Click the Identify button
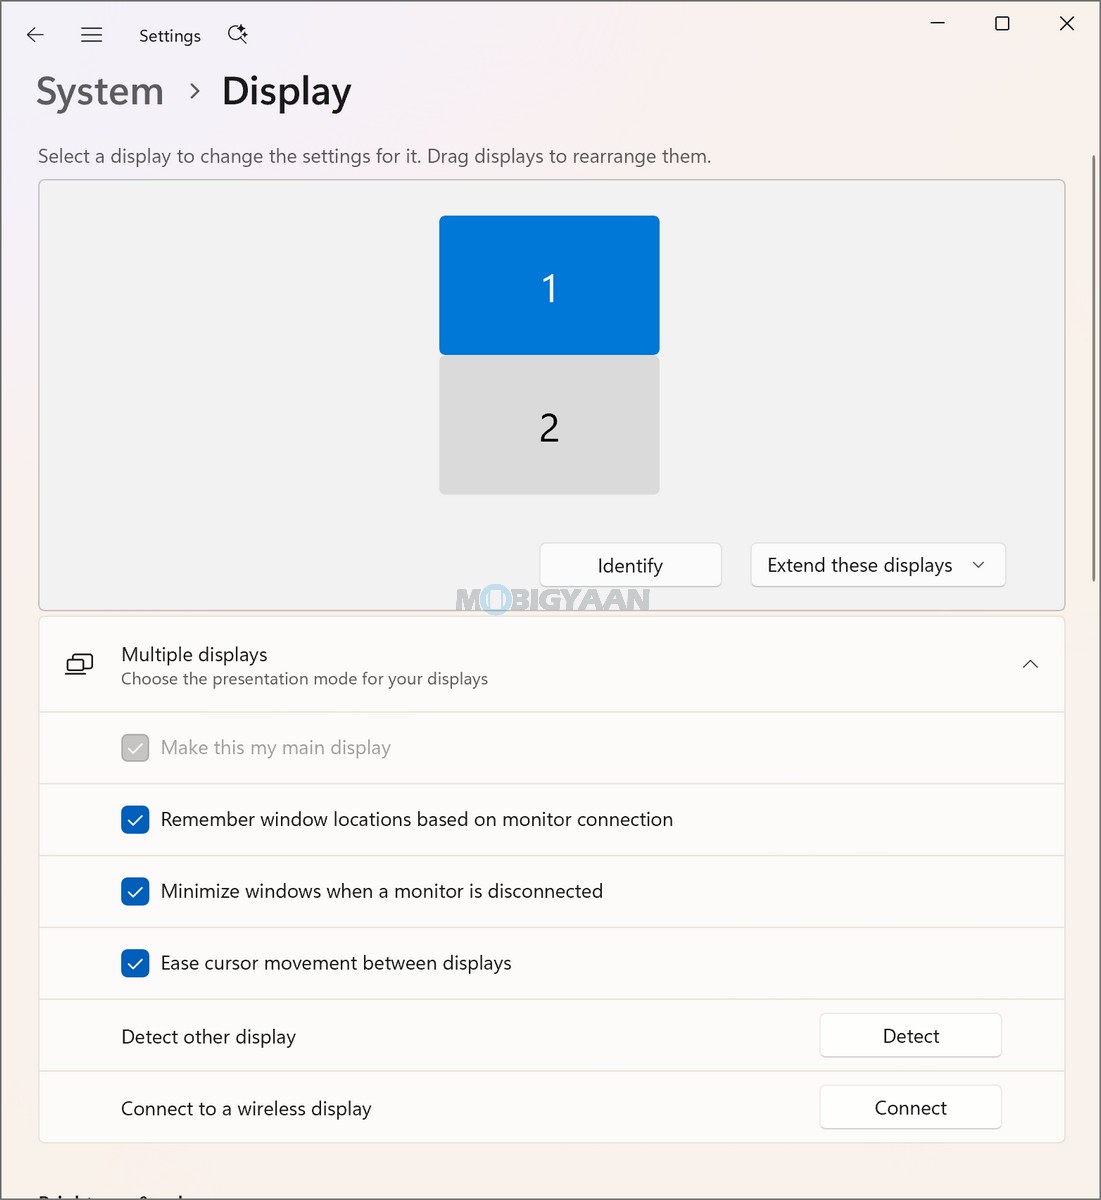 630,565
